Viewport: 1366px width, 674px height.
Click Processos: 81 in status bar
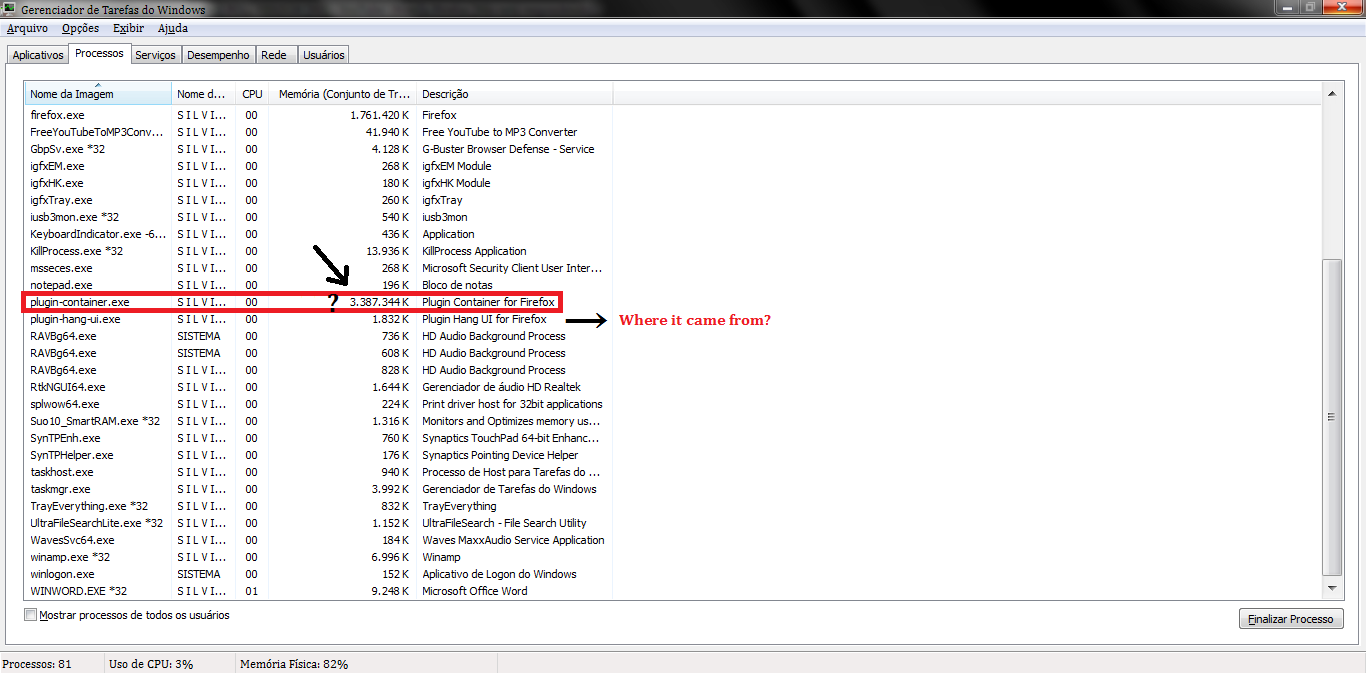37,664
